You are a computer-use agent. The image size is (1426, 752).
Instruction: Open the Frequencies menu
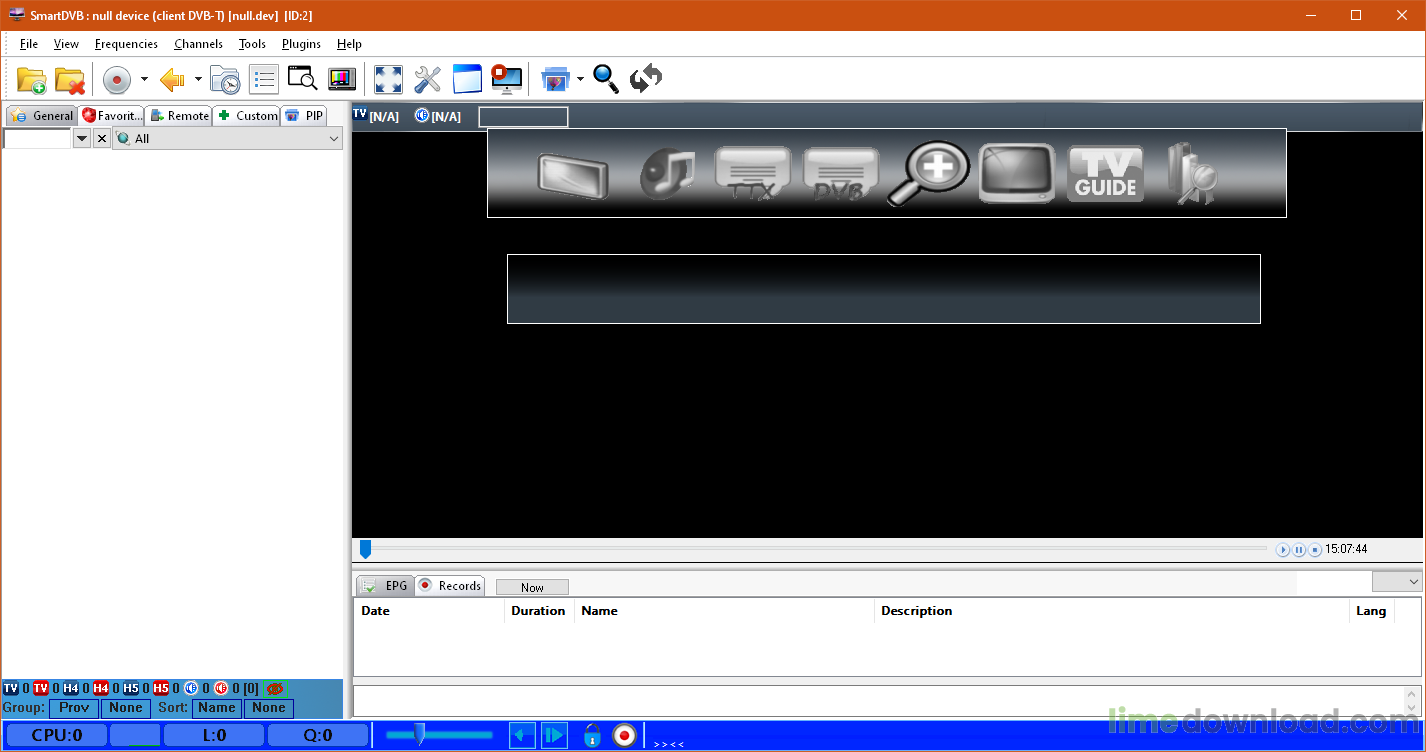tap(126, 44)
